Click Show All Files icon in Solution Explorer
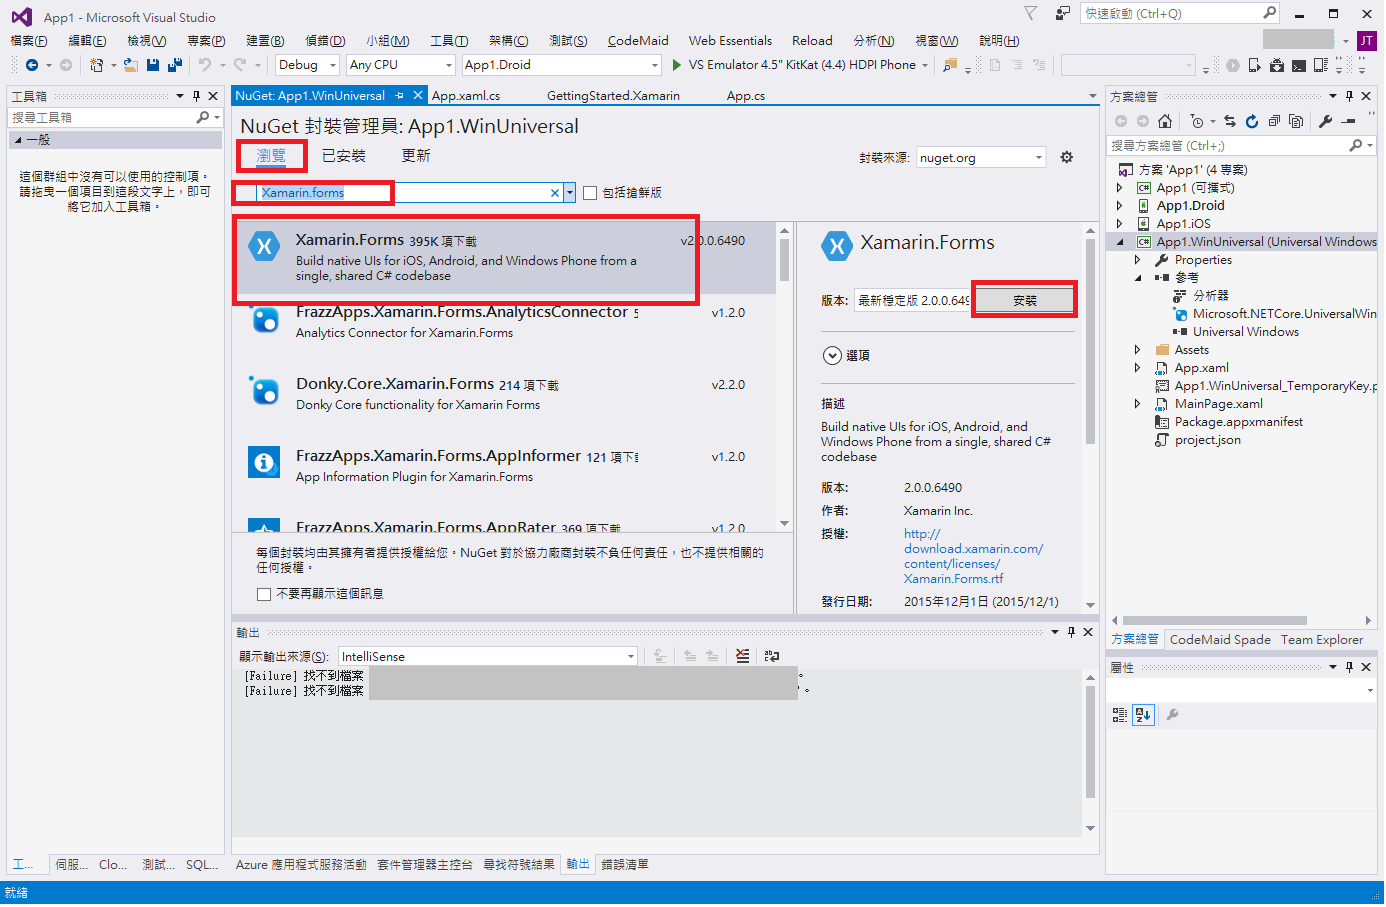This screenshot has height=907, width=1386. (1296, 121)
